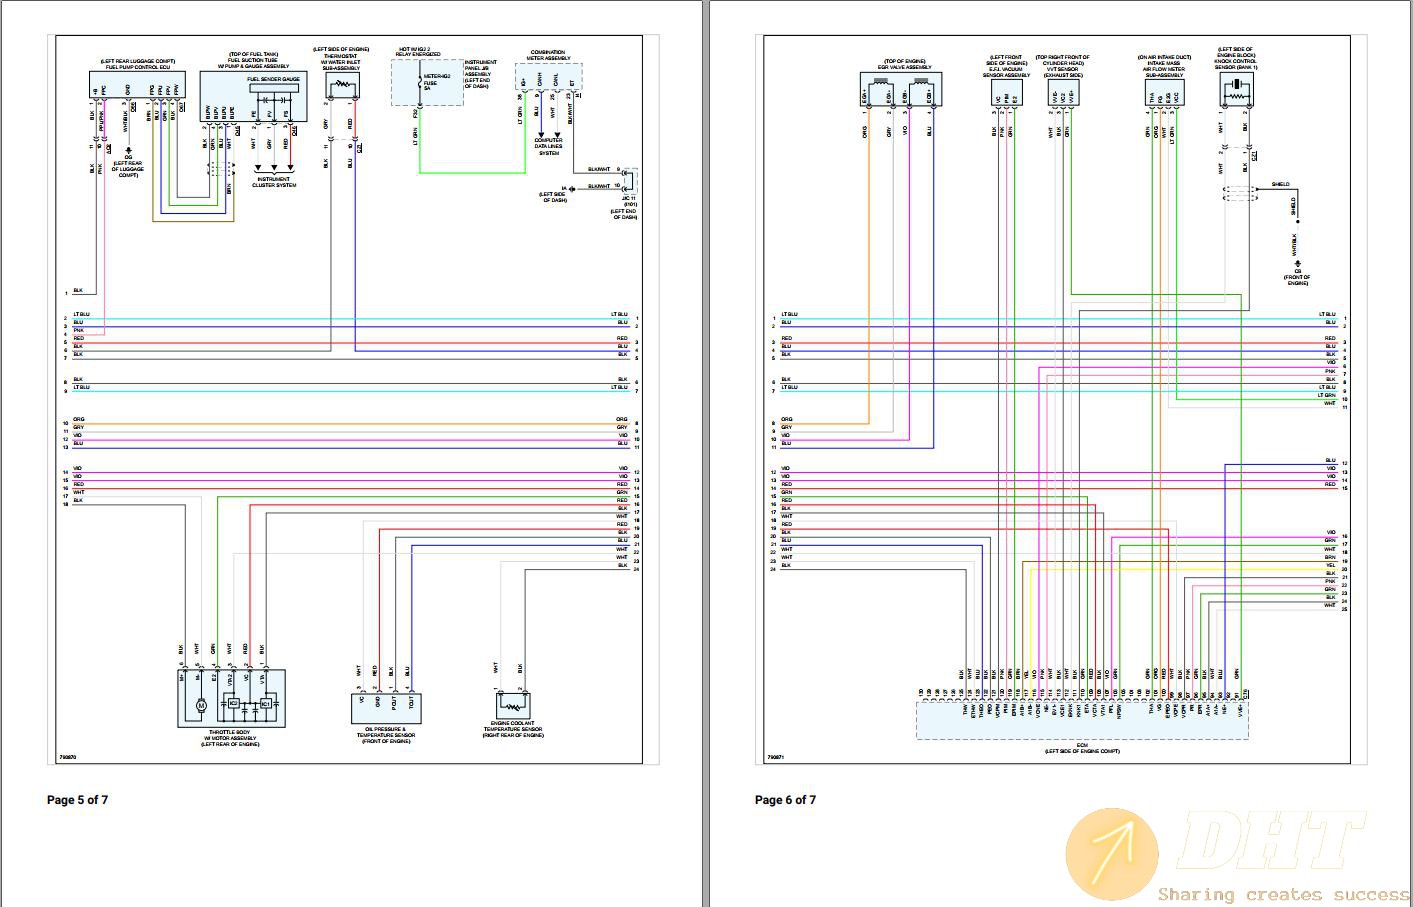This screenshot has width=1413, height=907.
Task: Click the Throttle Body motor assembly diagram
Action: coord(231,697)
